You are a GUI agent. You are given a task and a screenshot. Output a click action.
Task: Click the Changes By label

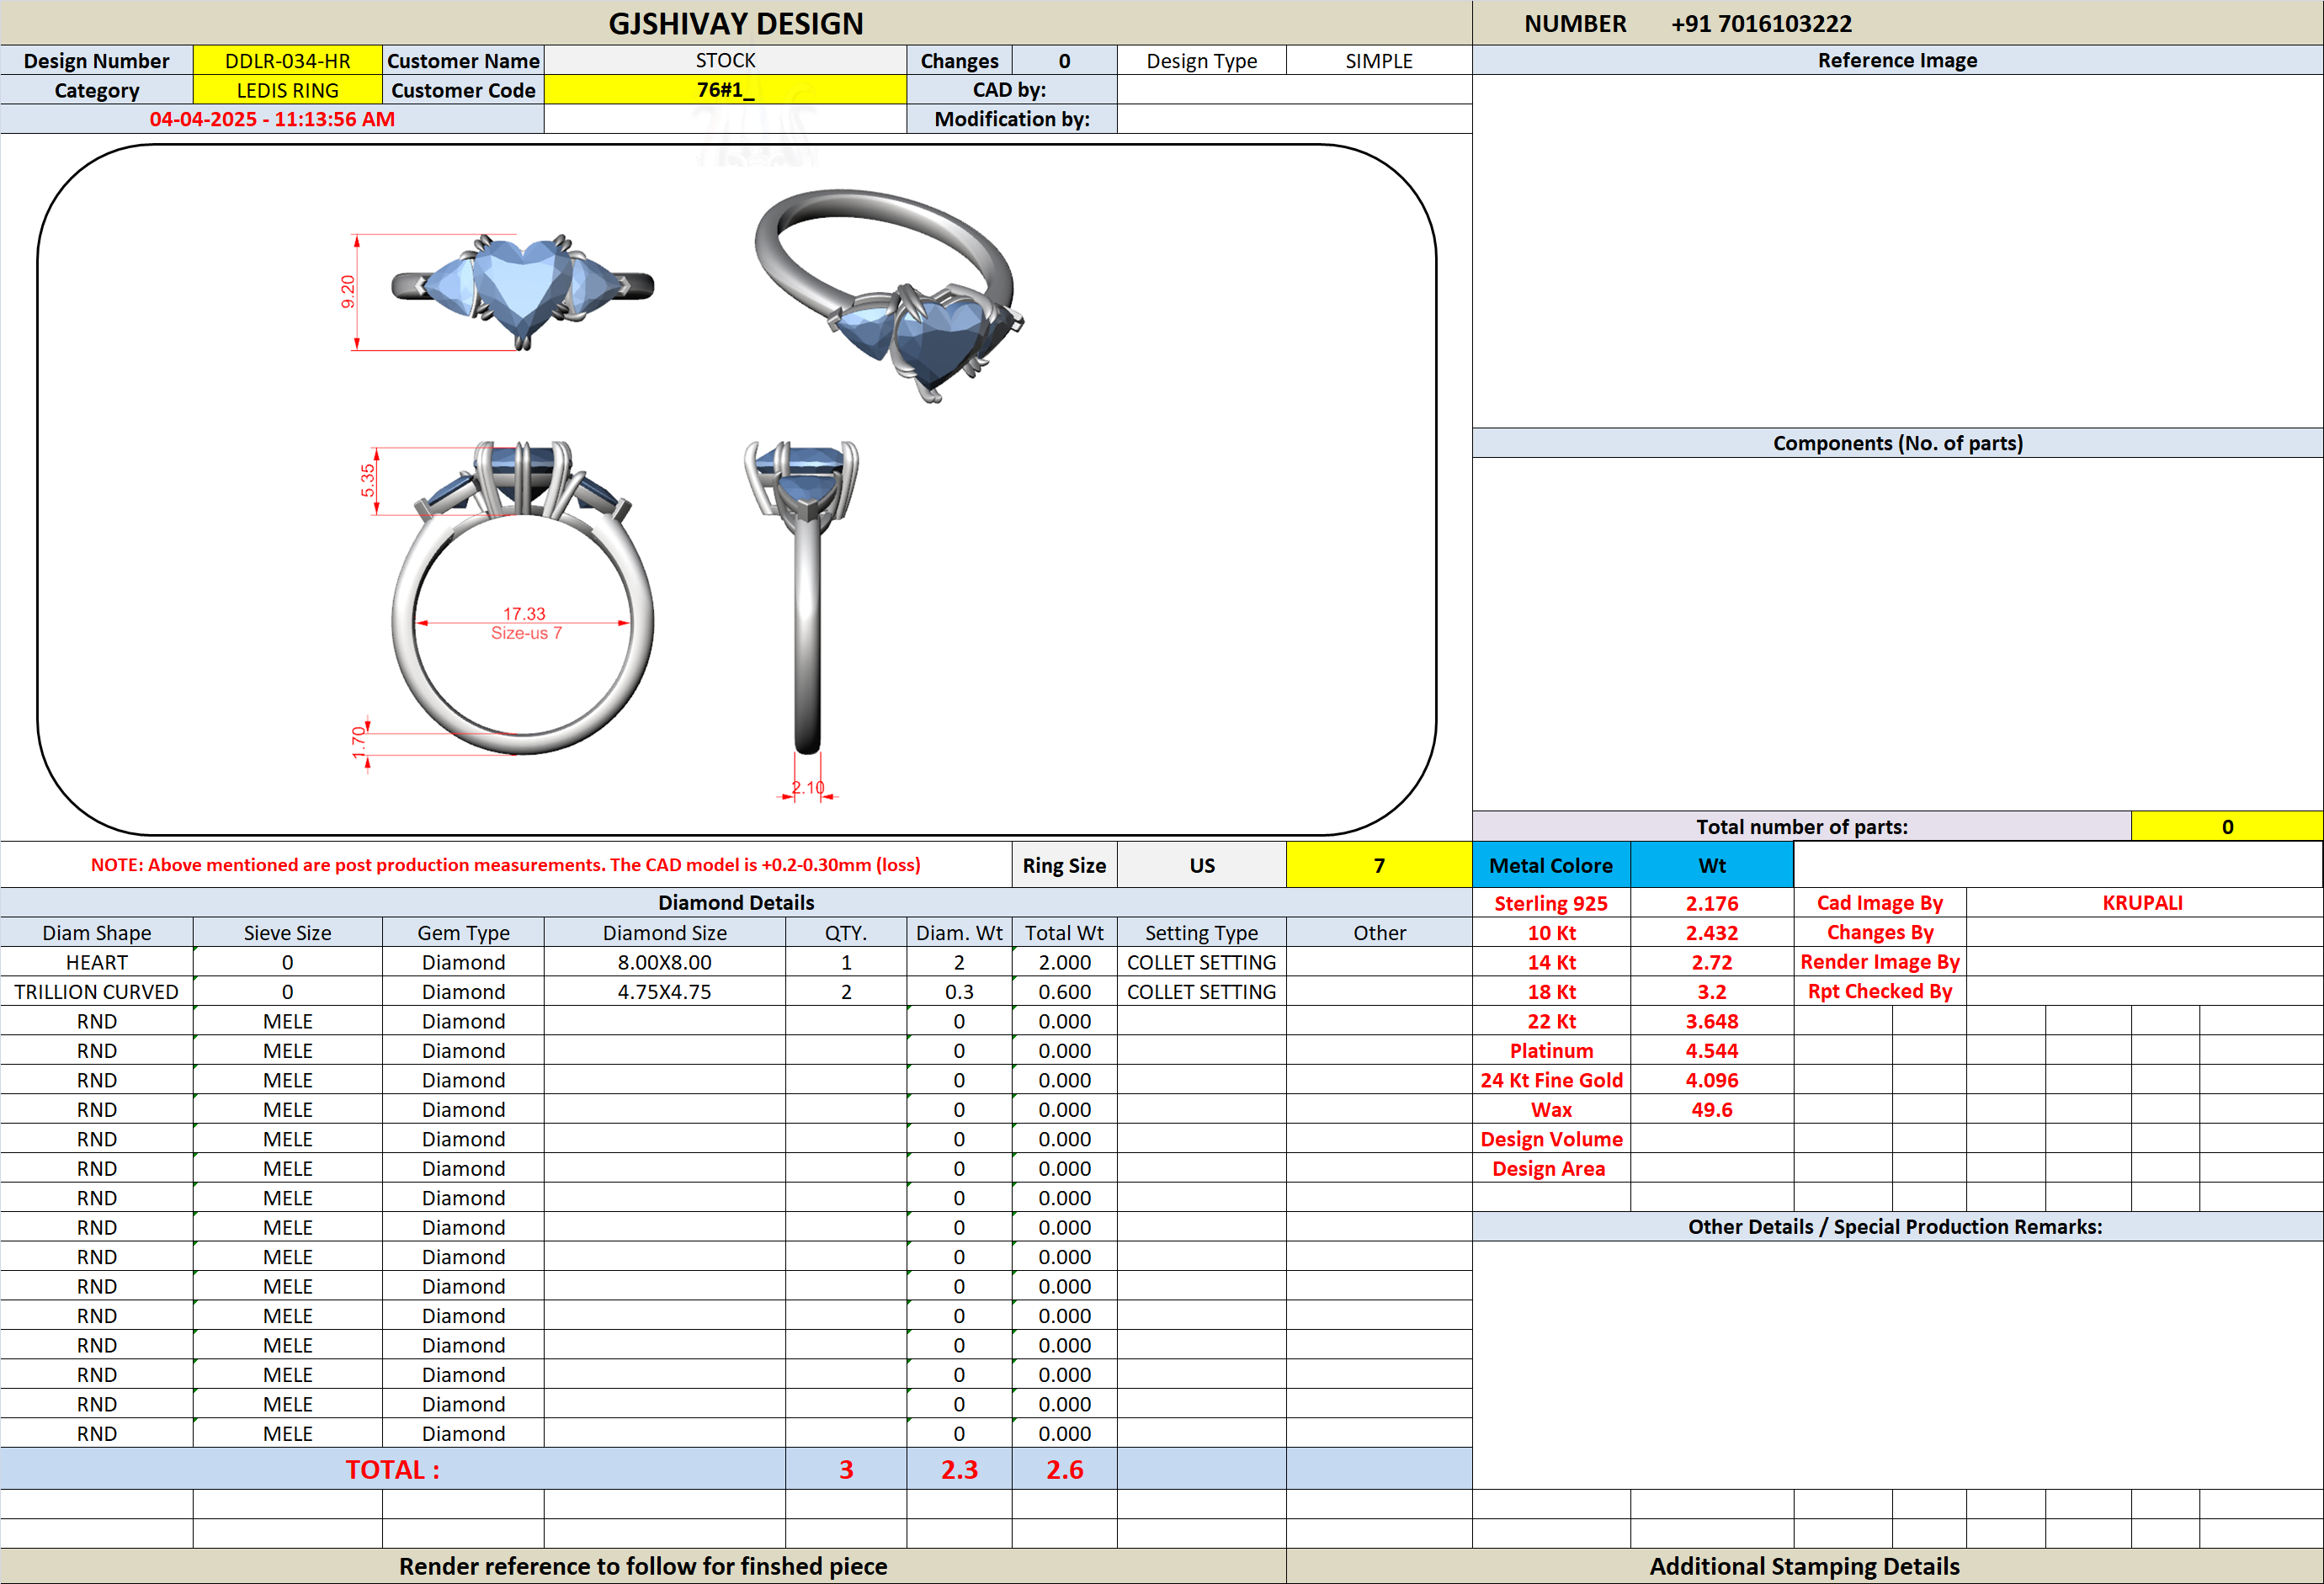pos(1880,933)
